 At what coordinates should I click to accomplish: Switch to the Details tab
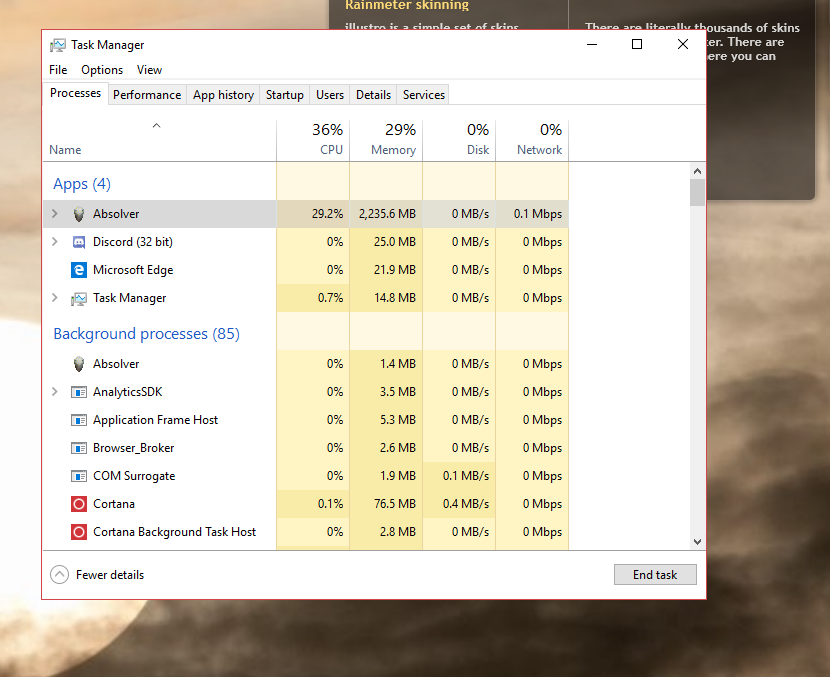[x=373, y=95]
